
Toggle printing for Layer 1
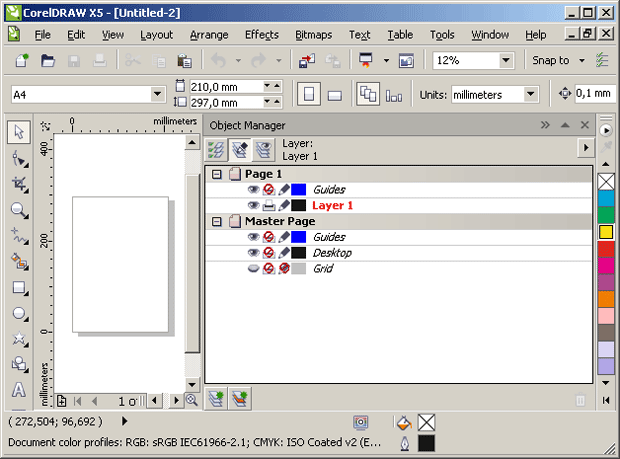click(269, 206)
